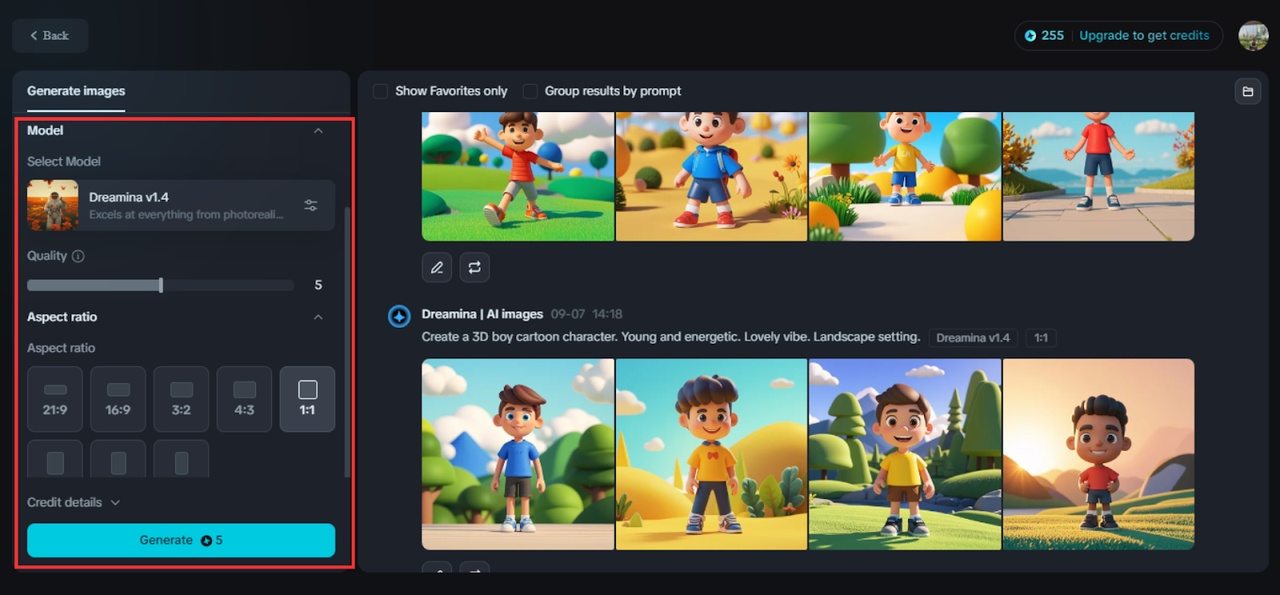Viewport: 1280px width, 595px height.
Task: Select 1:1 aspect ratio
Action: pyautogui.click(x=307, y=399)
